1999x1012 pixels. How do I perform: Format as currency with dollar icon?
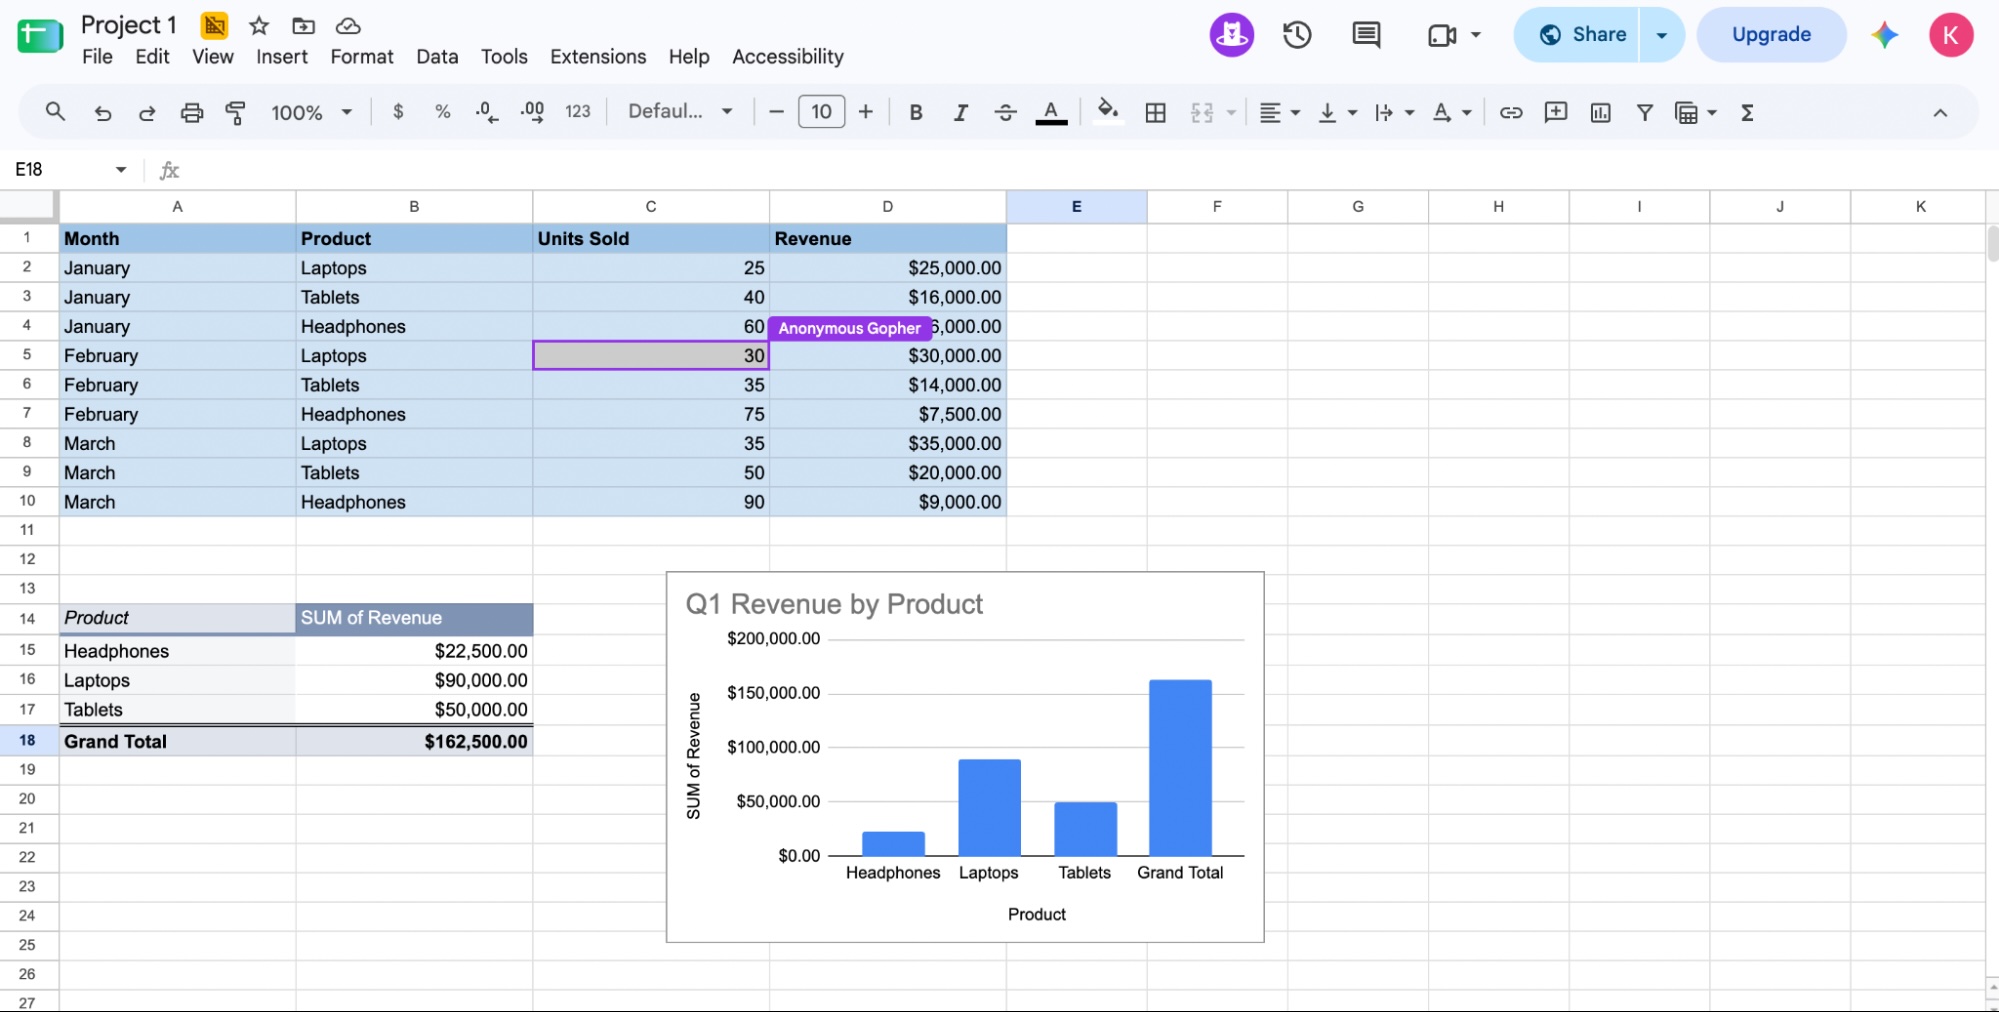tap(398, 112)
